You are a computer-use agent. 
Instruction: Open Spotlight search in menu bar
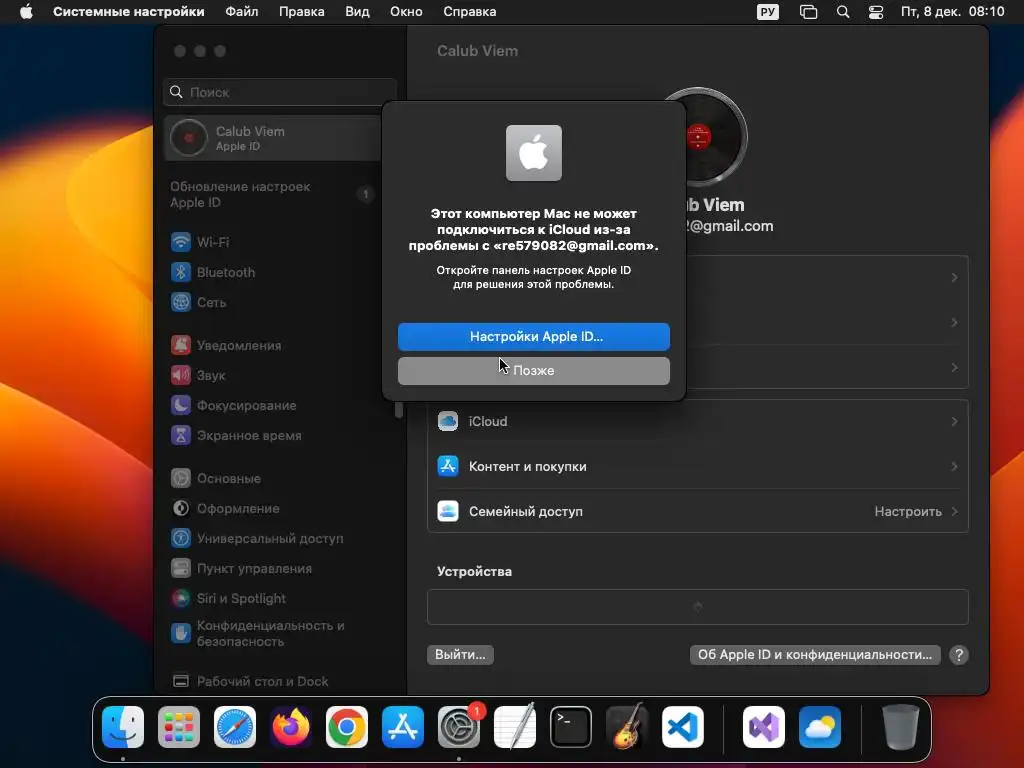[843, 12]
